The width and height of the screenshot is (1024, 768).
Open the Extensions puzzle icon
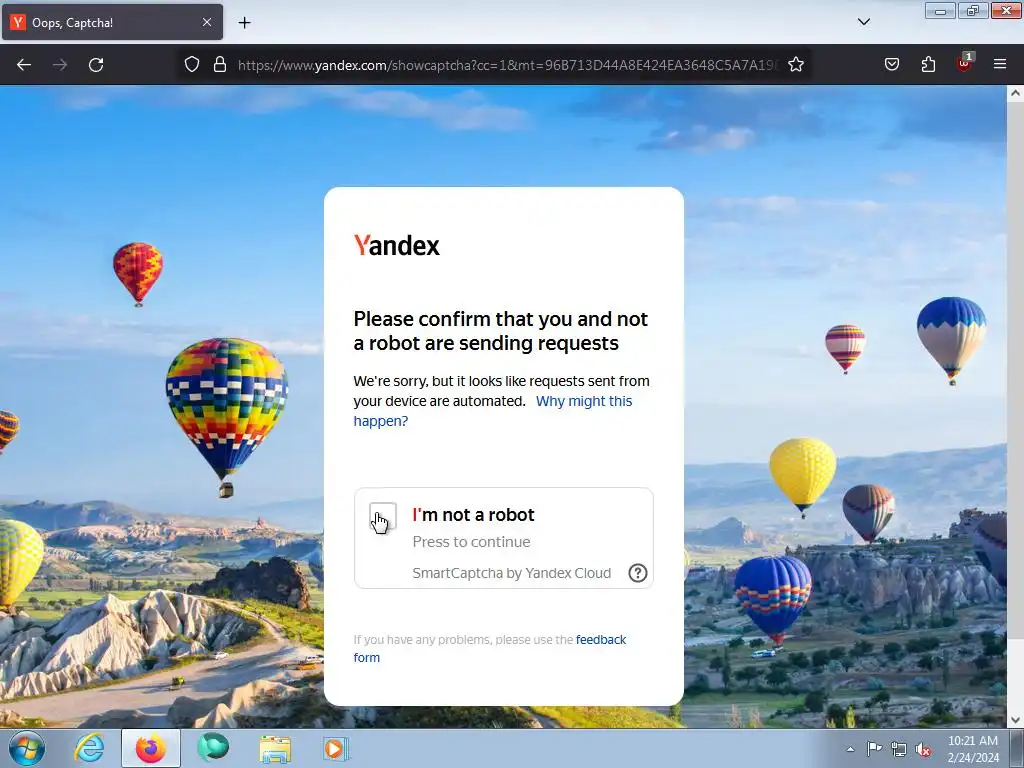(x=928, y=64)
